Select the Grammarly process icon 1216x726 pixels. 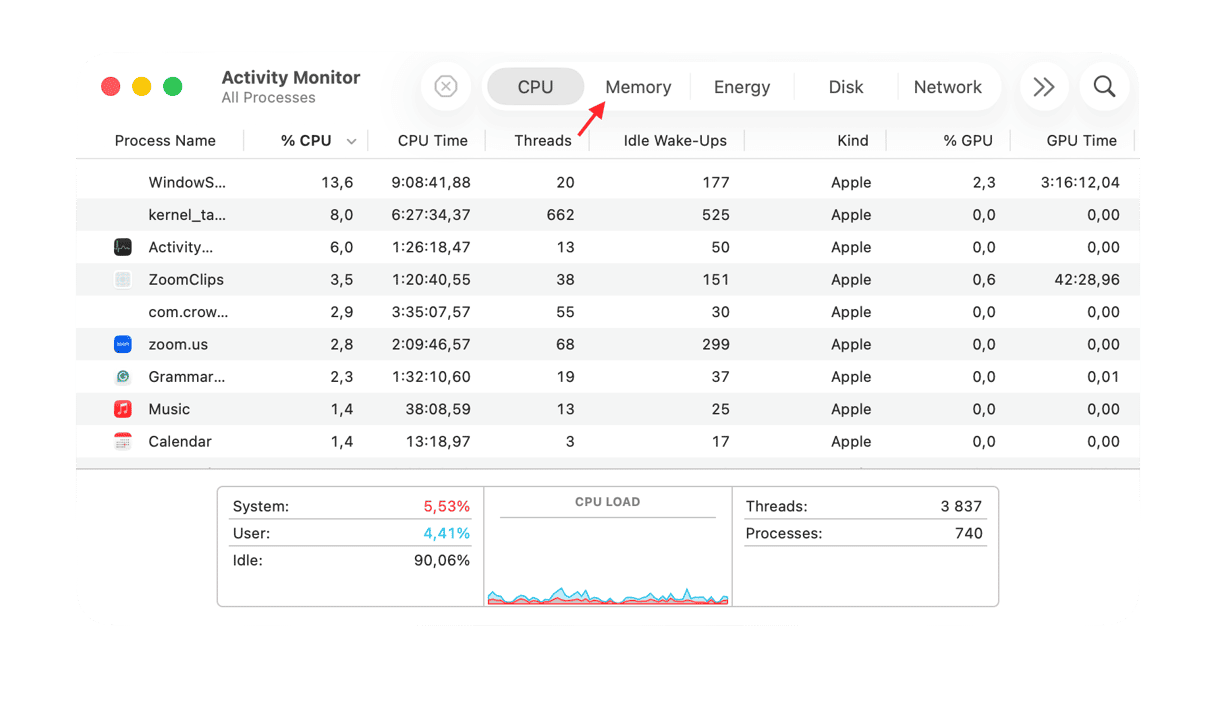point(123,377)
